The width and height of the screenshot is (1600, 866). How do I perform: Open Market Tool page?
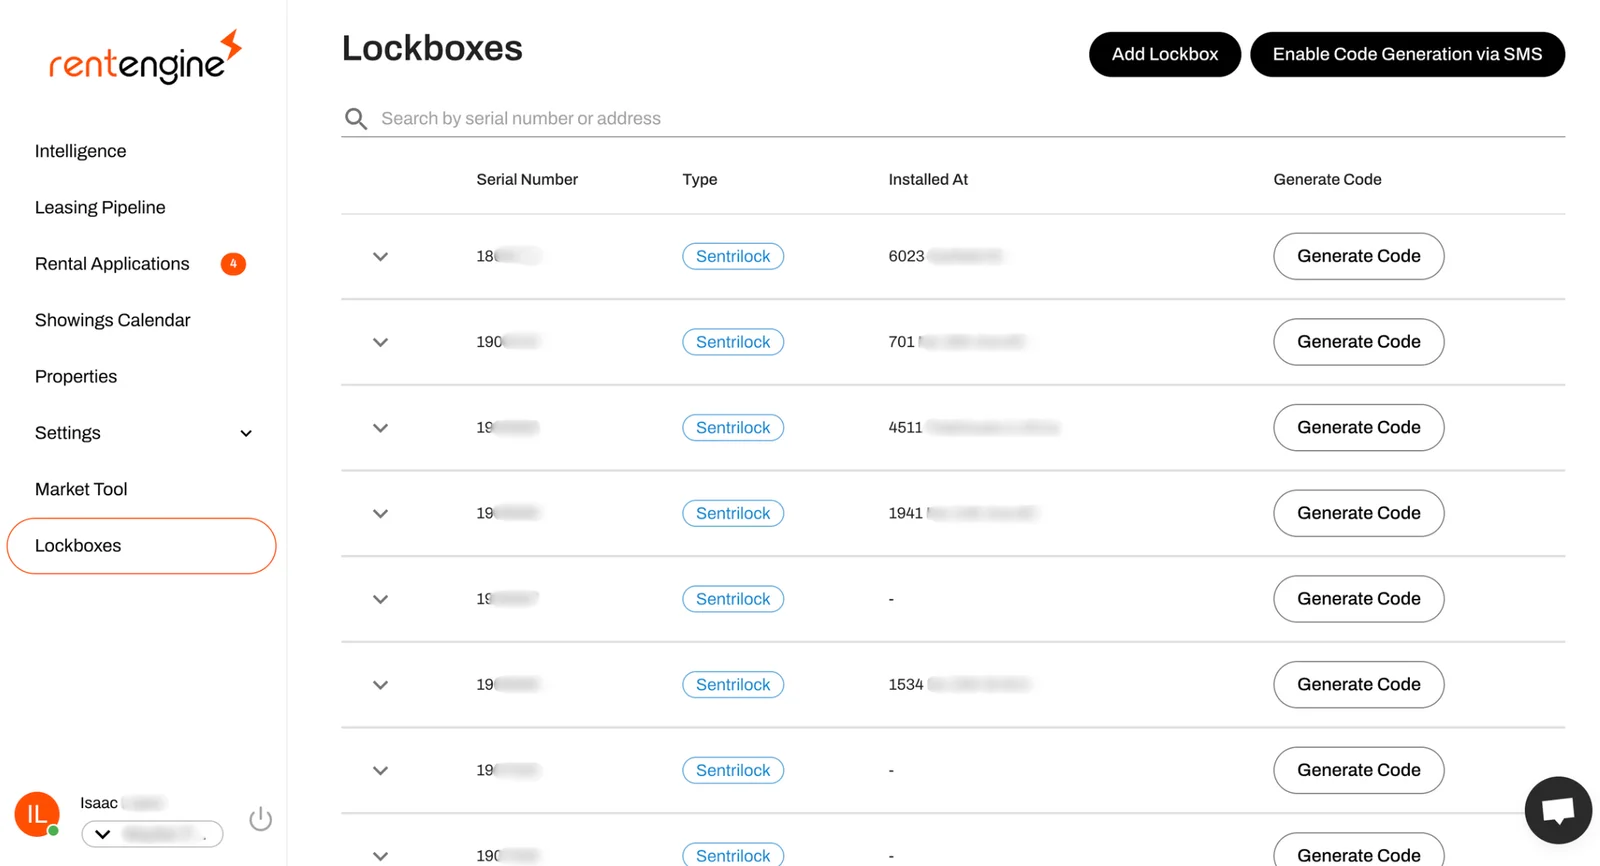81,489
